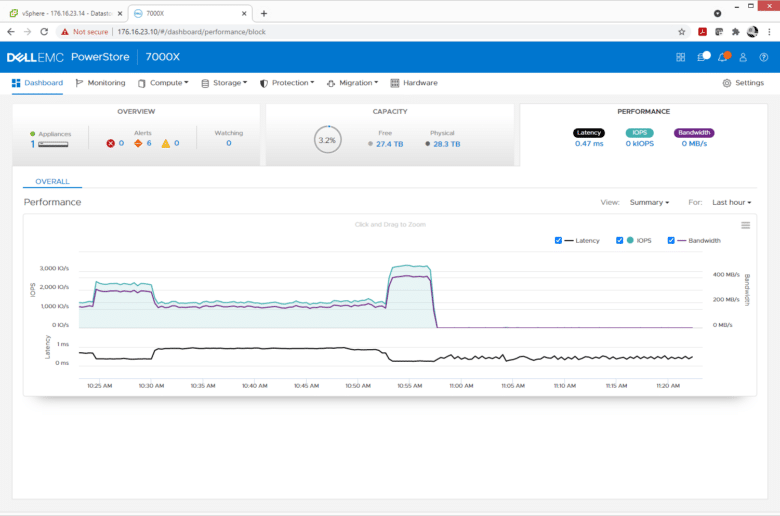
Task: Close the vSphere browser tab
Action: pyautogui.click(x=120, y=14)
